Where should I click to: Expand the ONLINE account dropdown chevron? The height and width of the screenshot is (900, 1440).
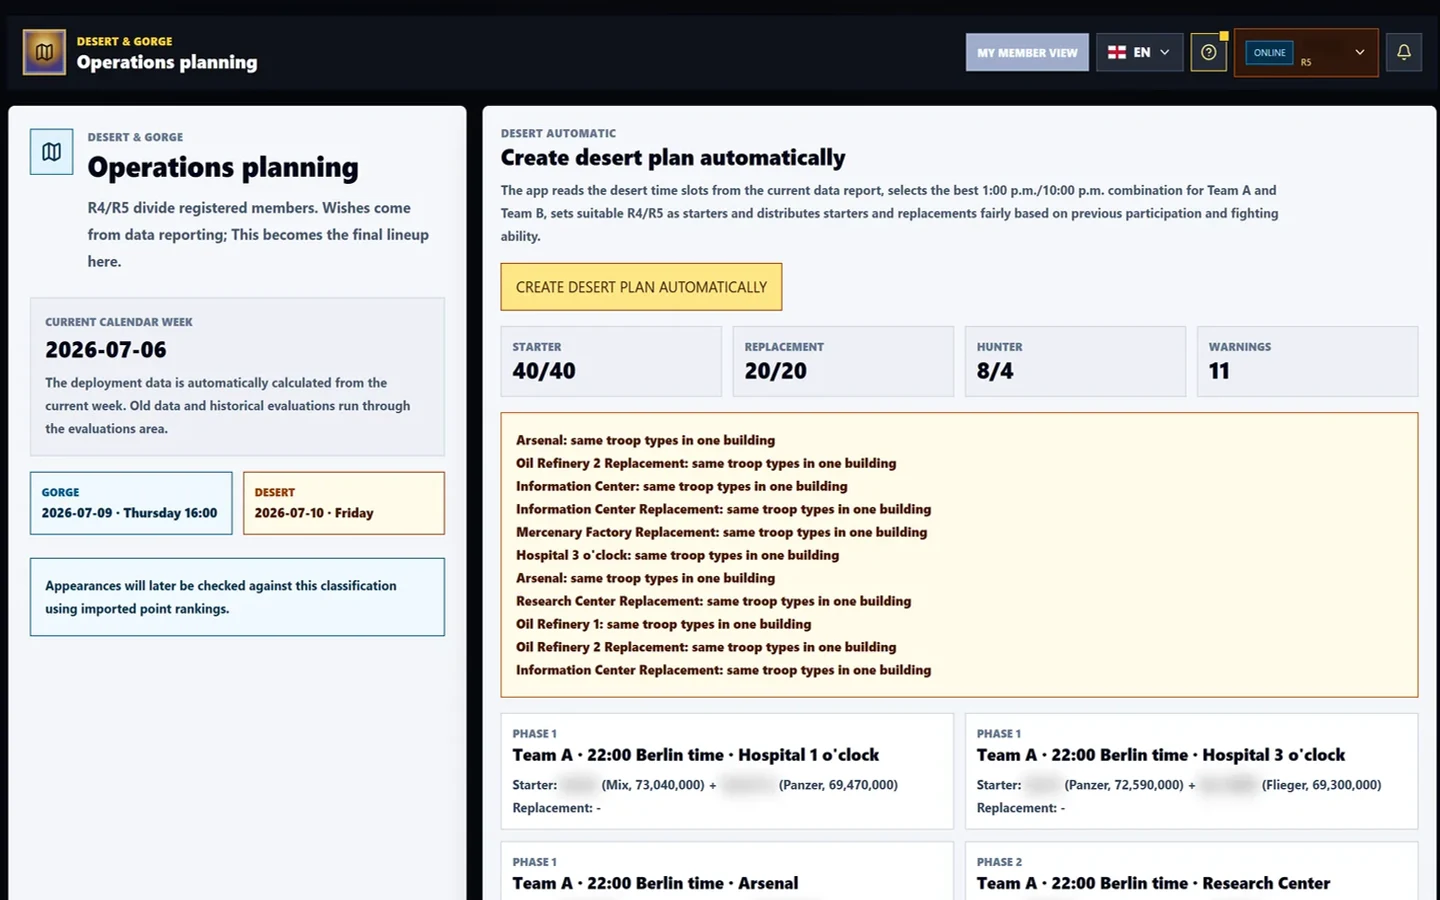coord(1359,52)
